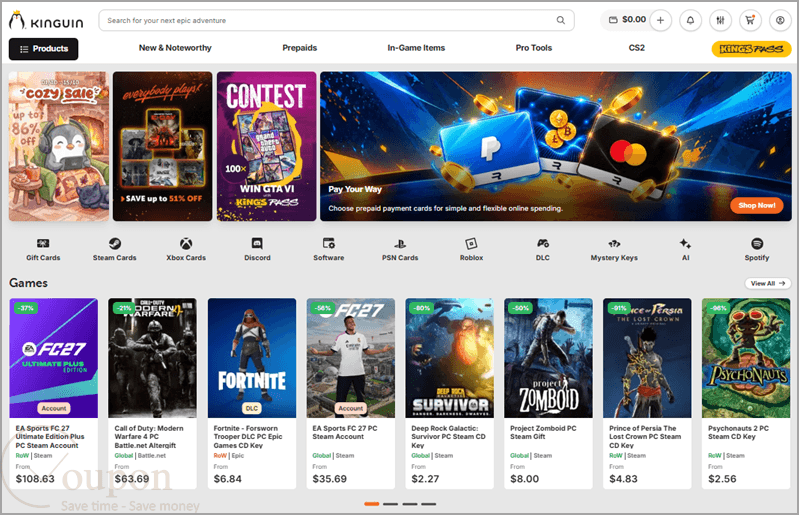799x515 pixels.
Task: Open Deep Rock Galactic Survivor cover
Action: coord(449,358)
